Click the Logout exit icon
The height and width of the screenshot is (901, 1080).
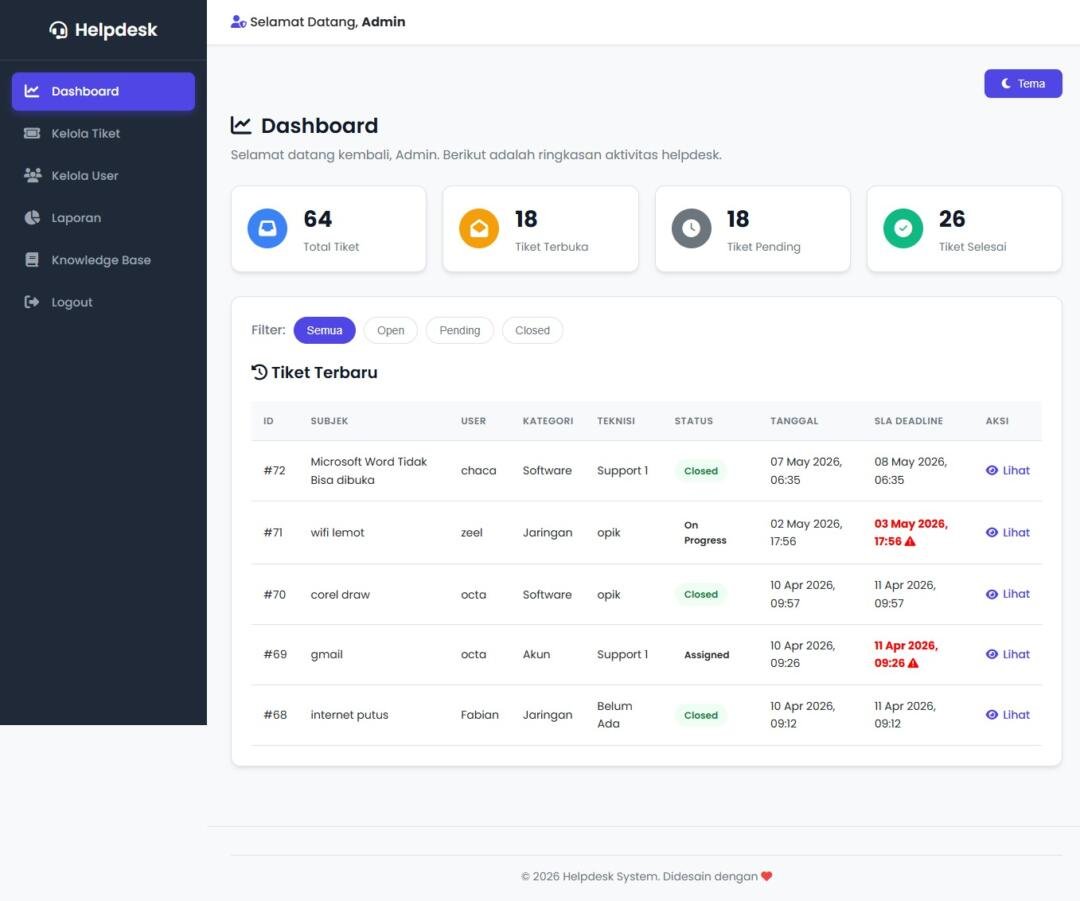(32, 302)
